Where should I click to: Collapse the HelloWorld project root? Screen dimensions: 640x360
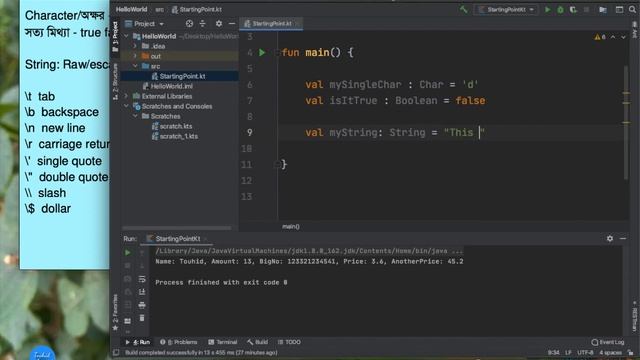point(127,36)
